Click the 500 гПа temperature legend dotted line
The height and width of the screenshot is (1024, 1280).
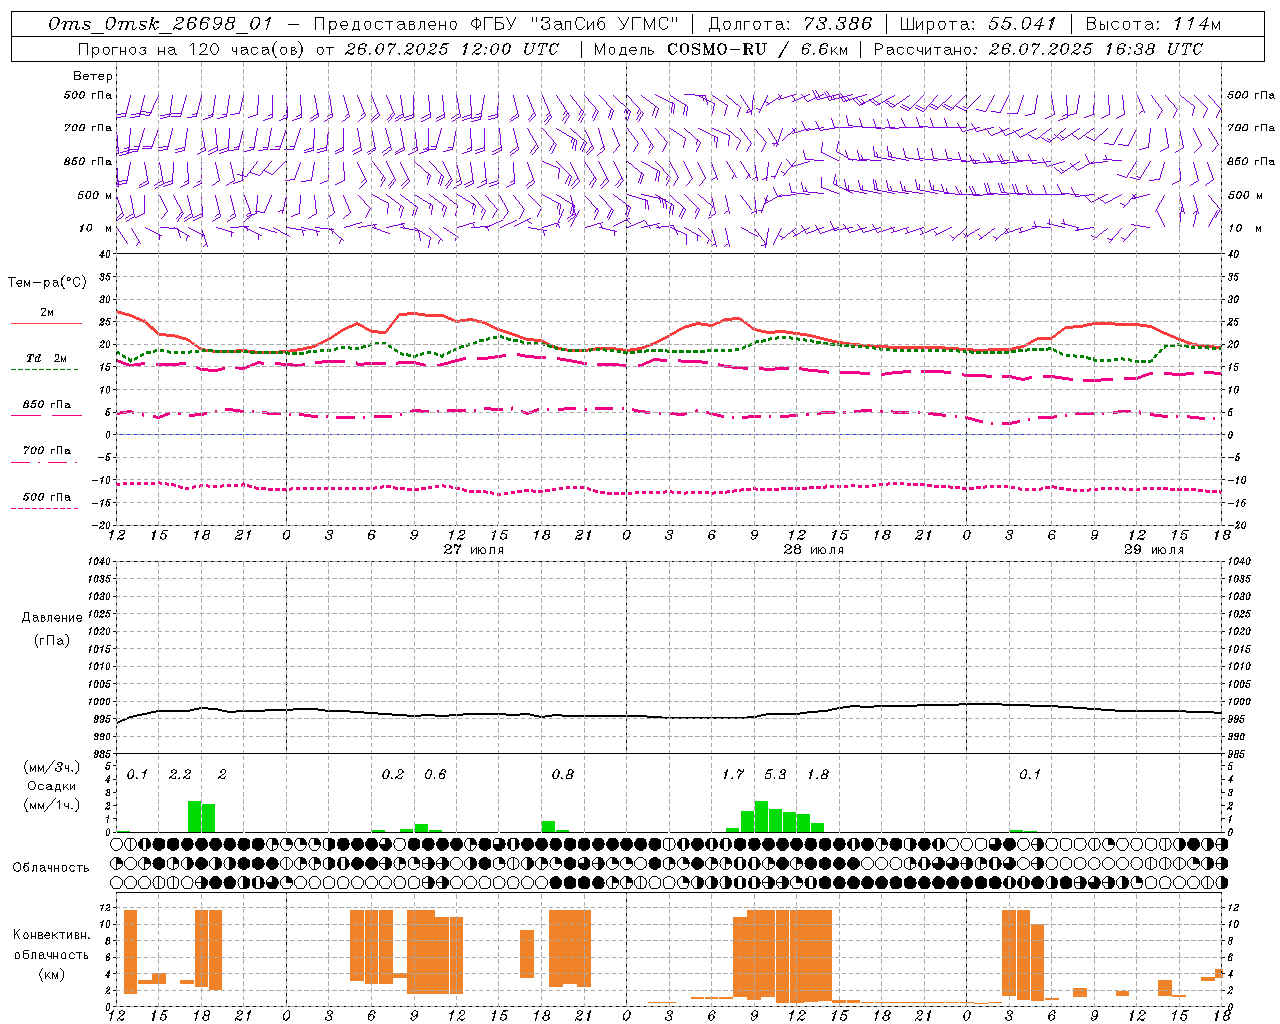pos(44,508)
